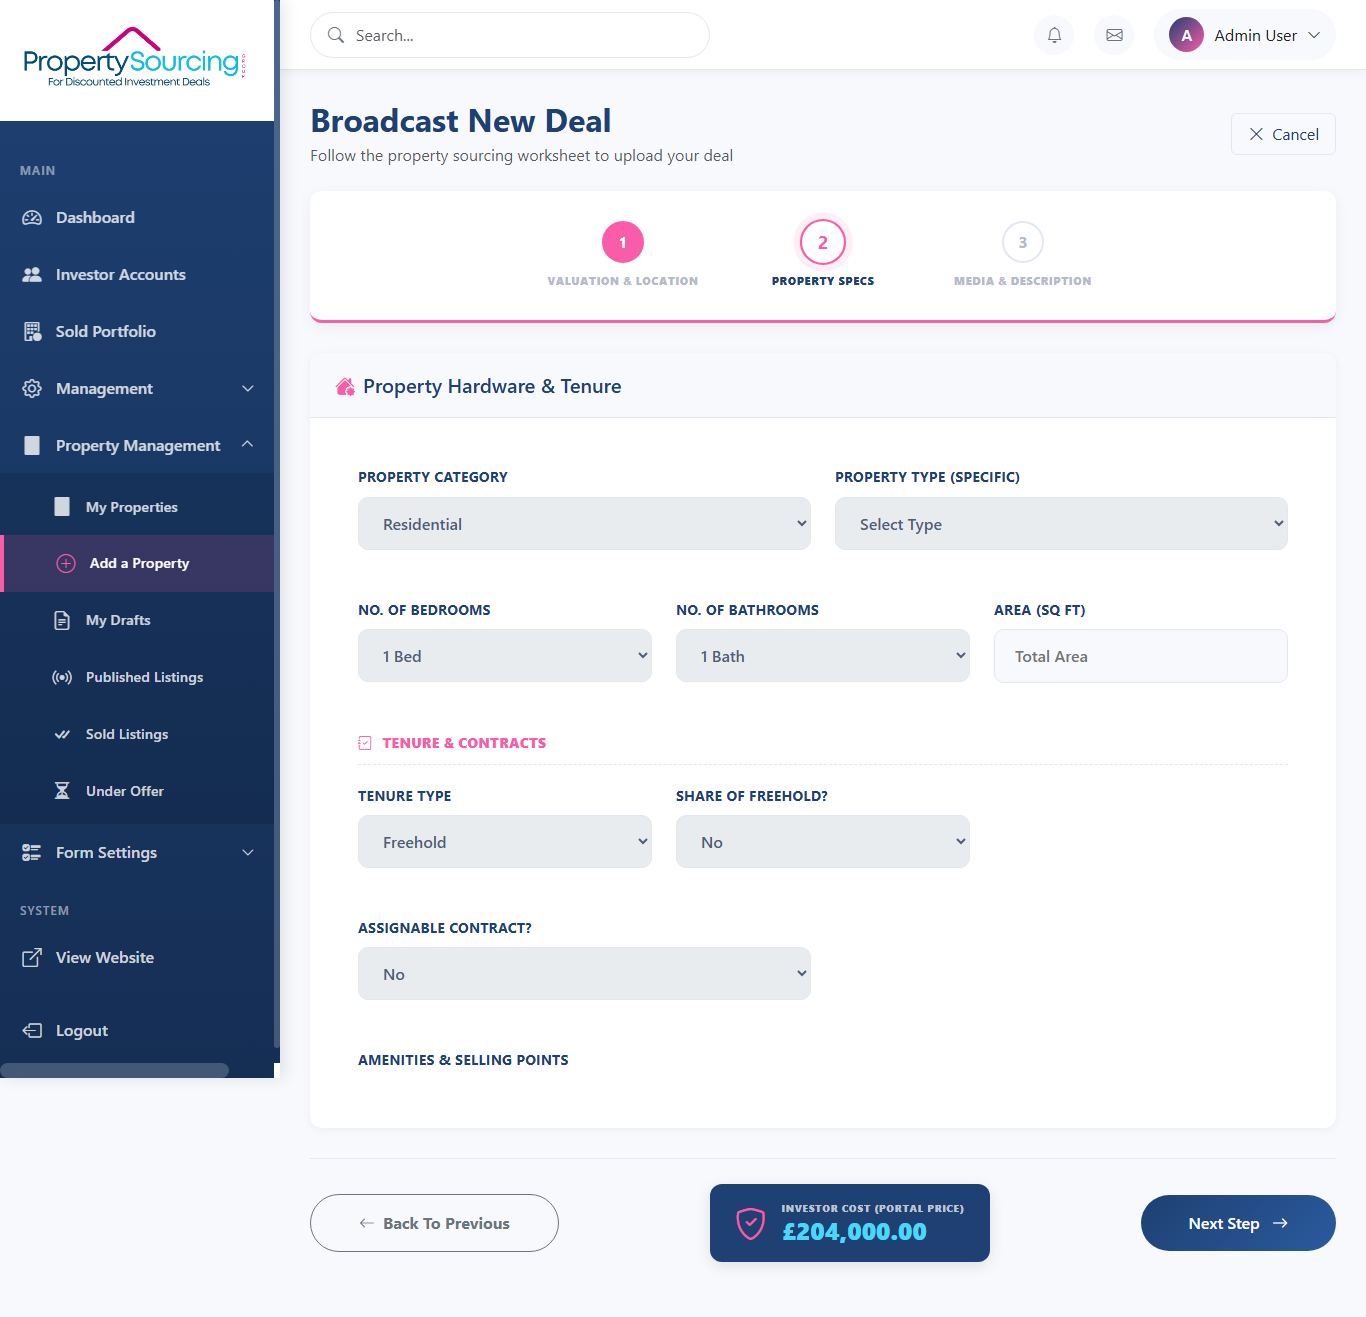Click the Sold Portfolio building icon

coord(32,332)
